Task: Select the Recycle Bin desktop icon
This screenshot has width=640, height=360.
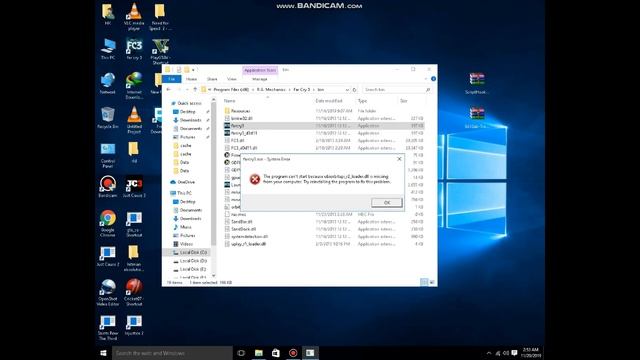Action: (108, 118)
